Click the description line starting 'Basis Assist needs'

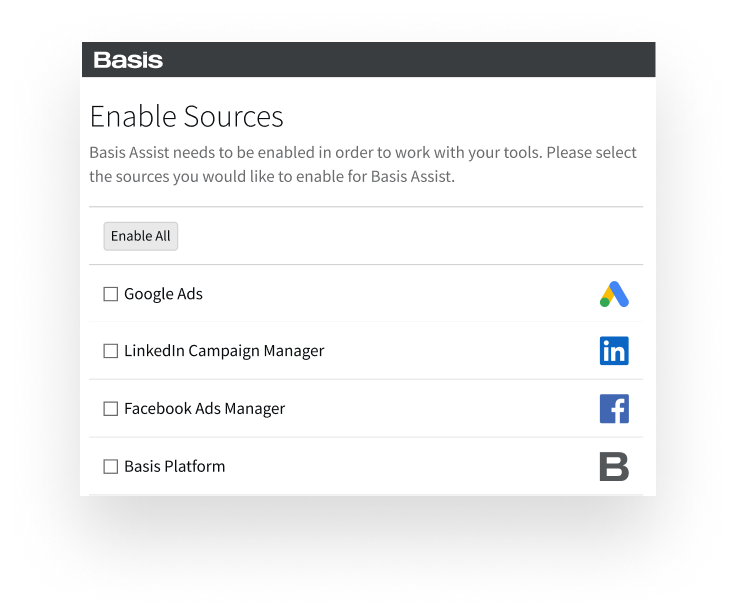click(363, 153)
